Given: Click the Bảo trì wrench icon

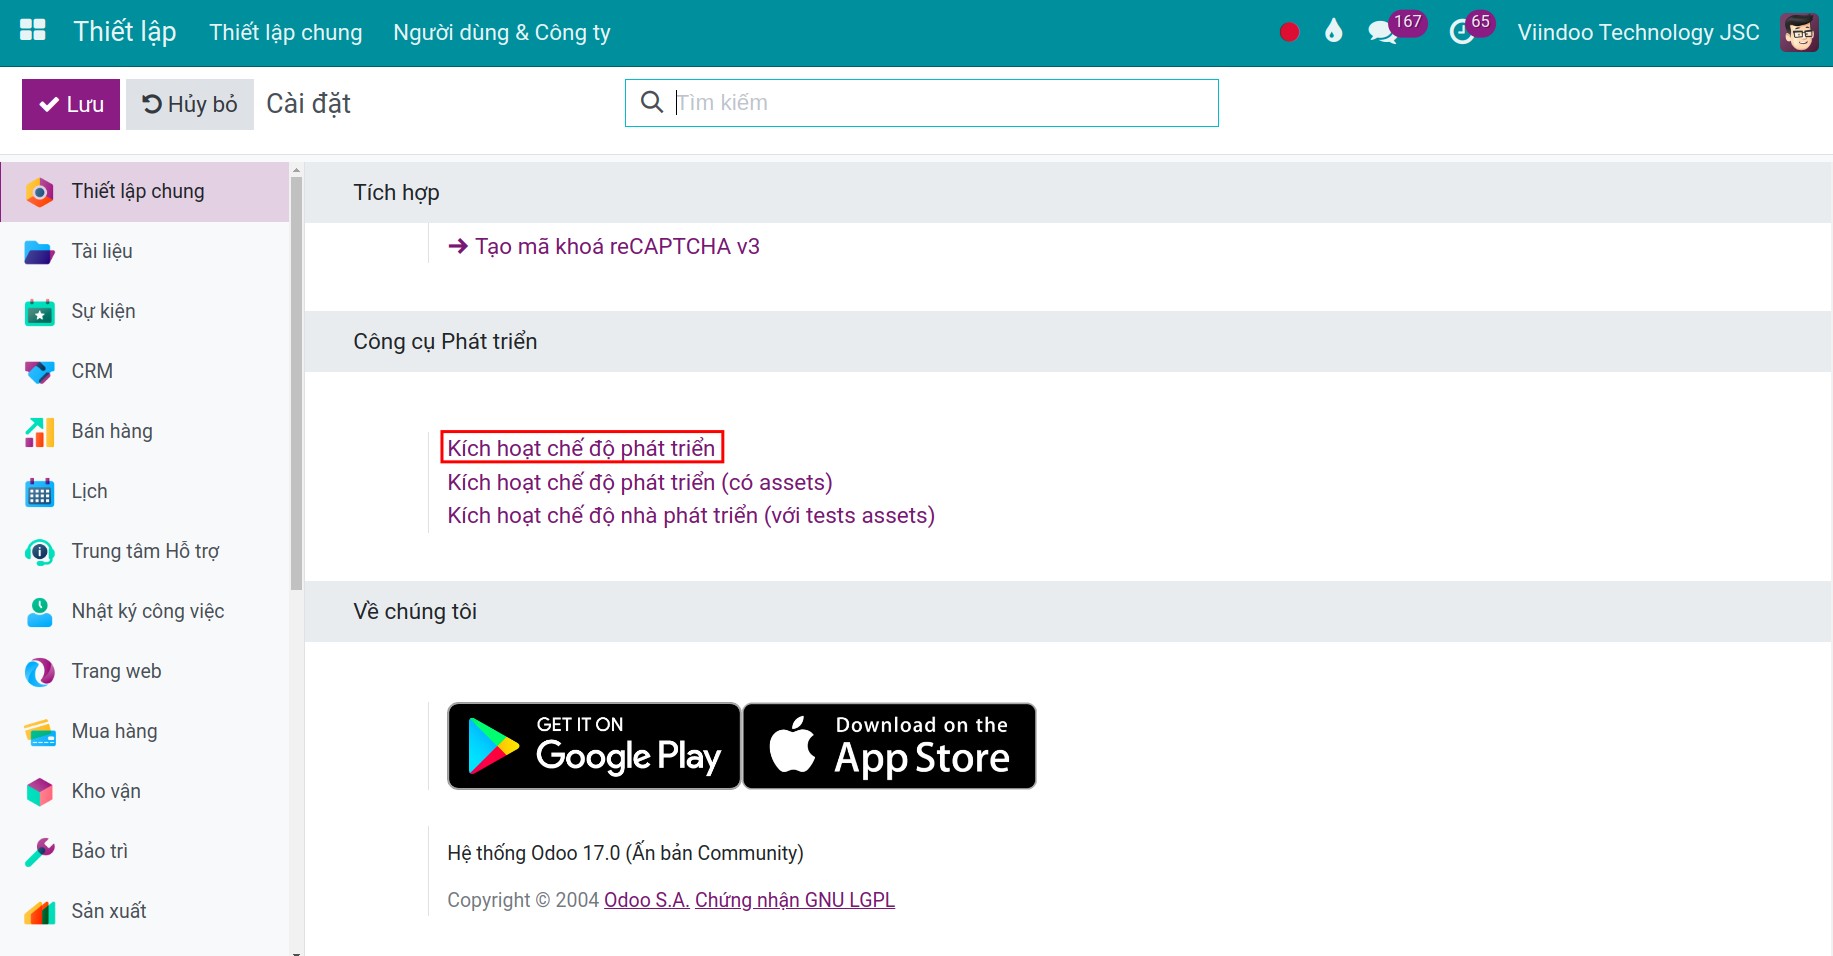Looking at the screenshot, I should (x=39, y=852).
